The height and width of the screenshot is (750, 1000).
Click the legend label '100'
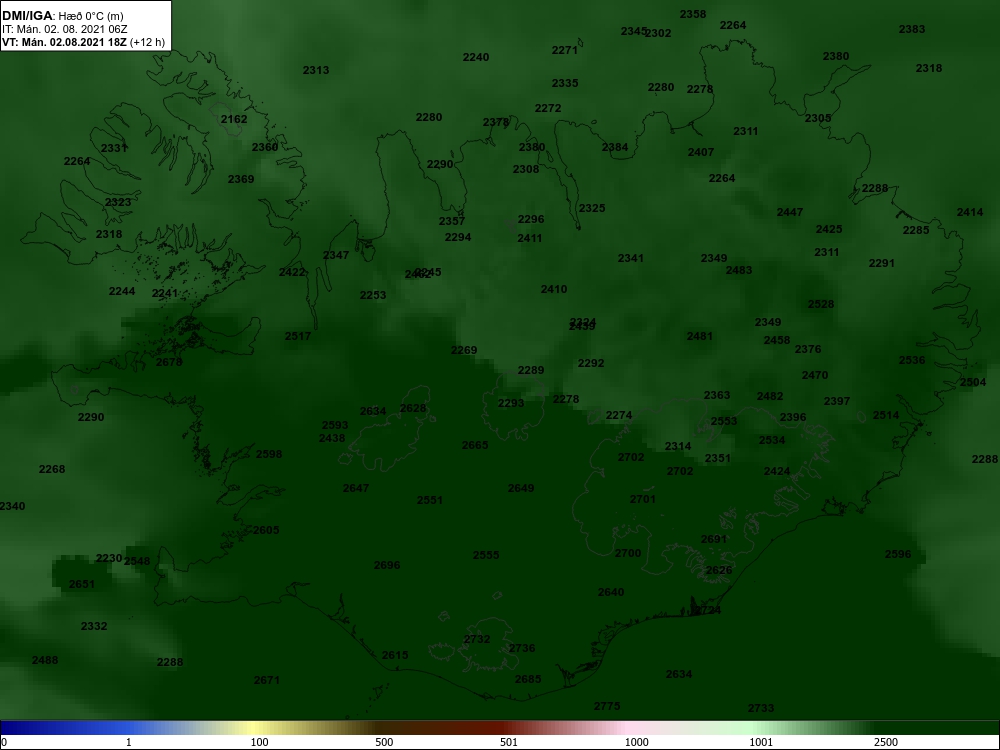pyautogui.click(x=260, y=742)
